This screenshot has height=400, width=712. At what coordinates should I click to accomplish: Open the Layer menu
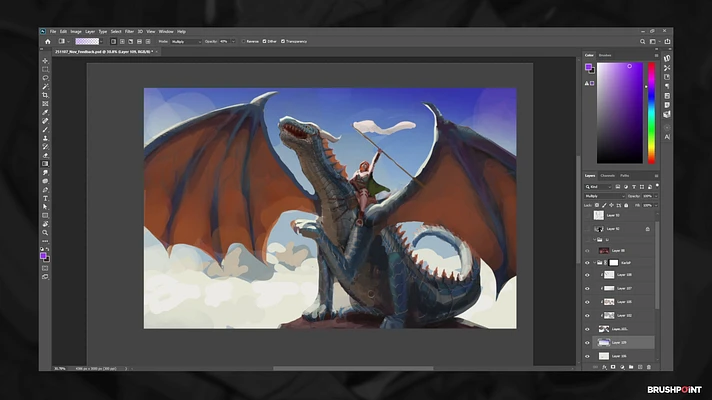click(x=90, y=32)
